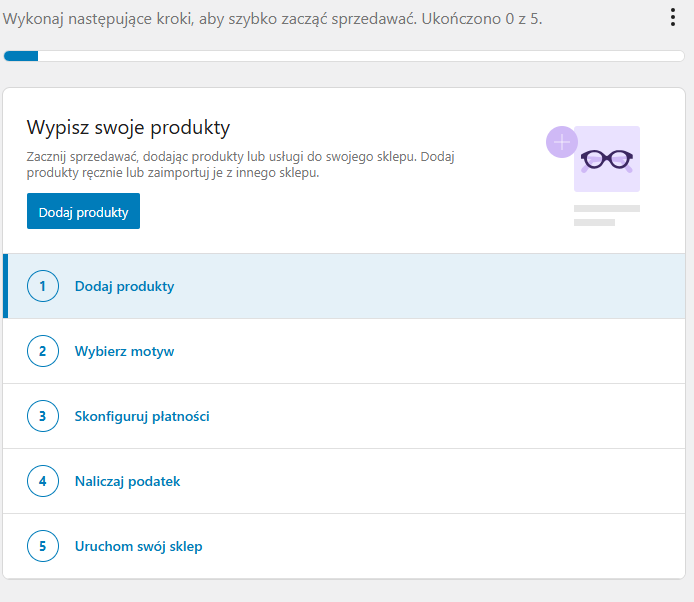Expand the "Naliczaj podatek" step
The height and width of the screenshot is (602, 694).
pyautogui.click(x=127, y=481)
